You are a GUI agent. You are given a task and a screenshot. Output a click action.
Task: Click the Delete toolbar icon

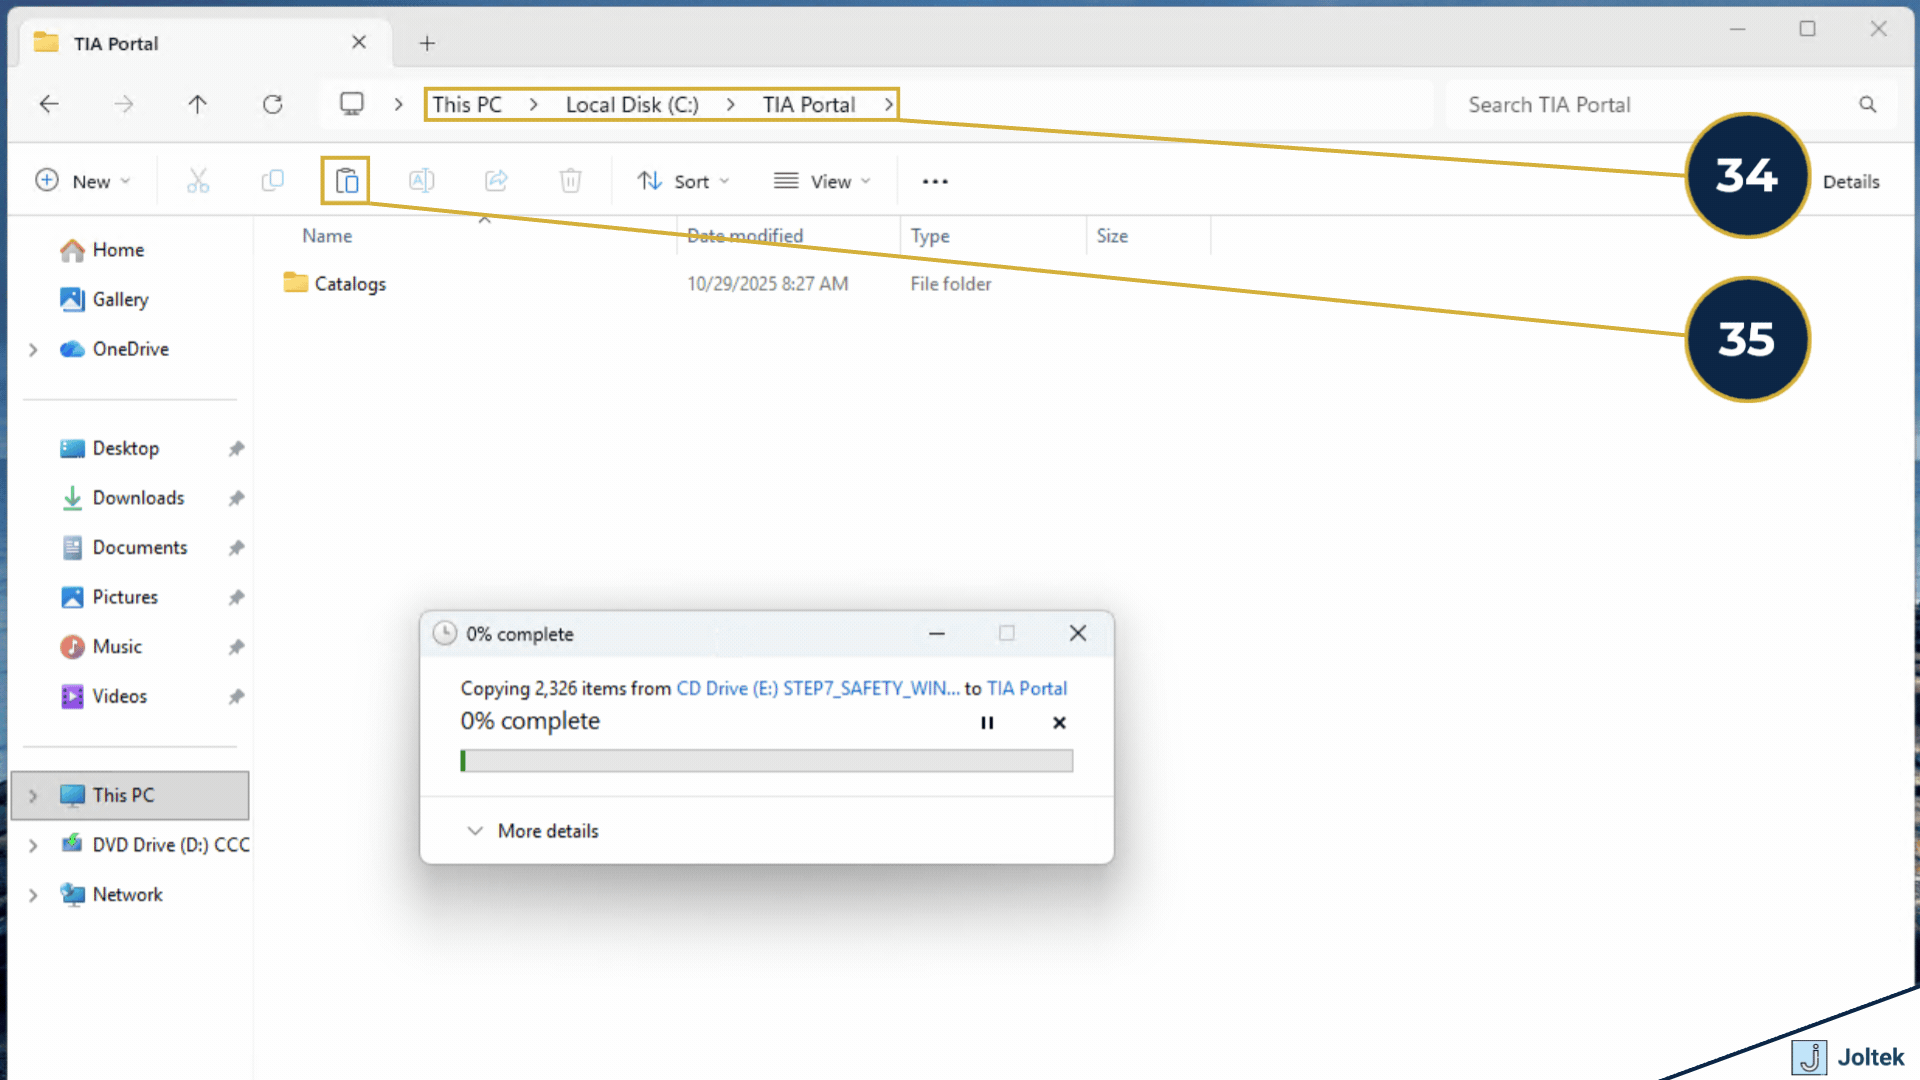570,181
